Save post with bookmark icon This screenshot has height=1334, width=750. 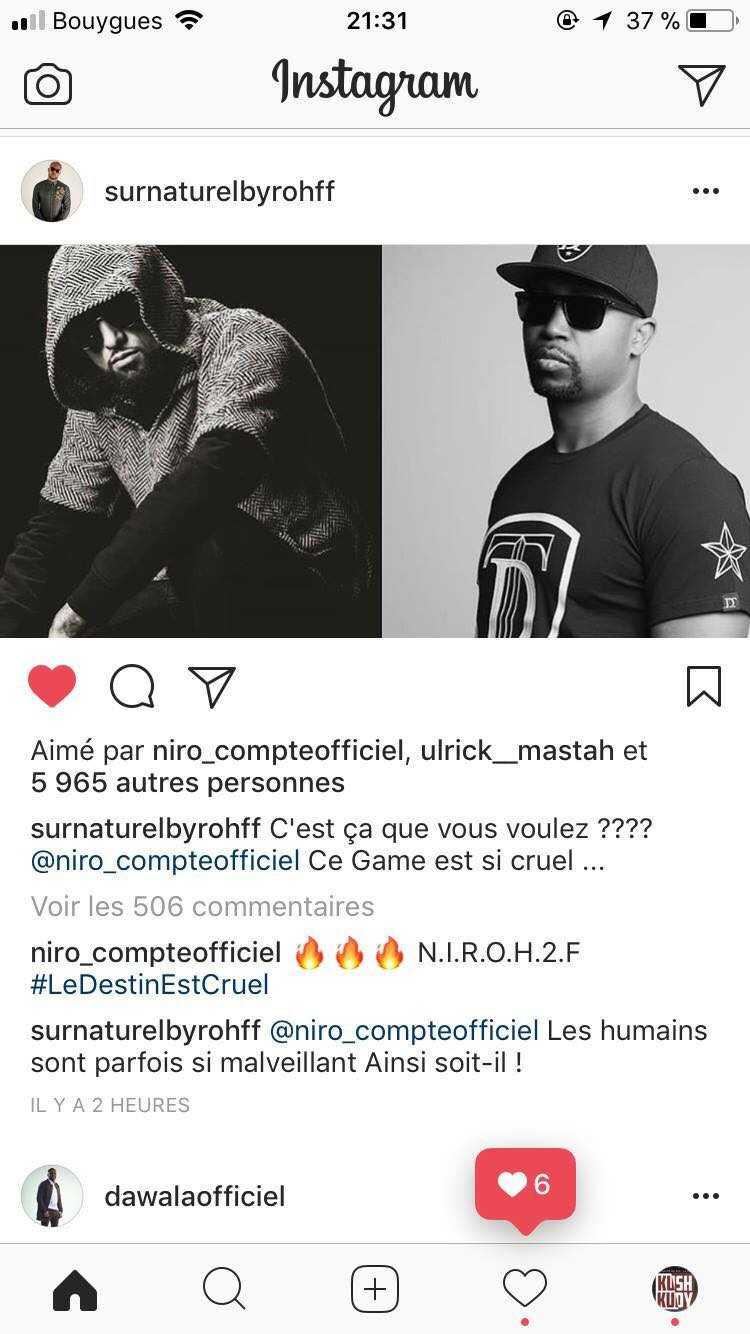pos(704,686)
